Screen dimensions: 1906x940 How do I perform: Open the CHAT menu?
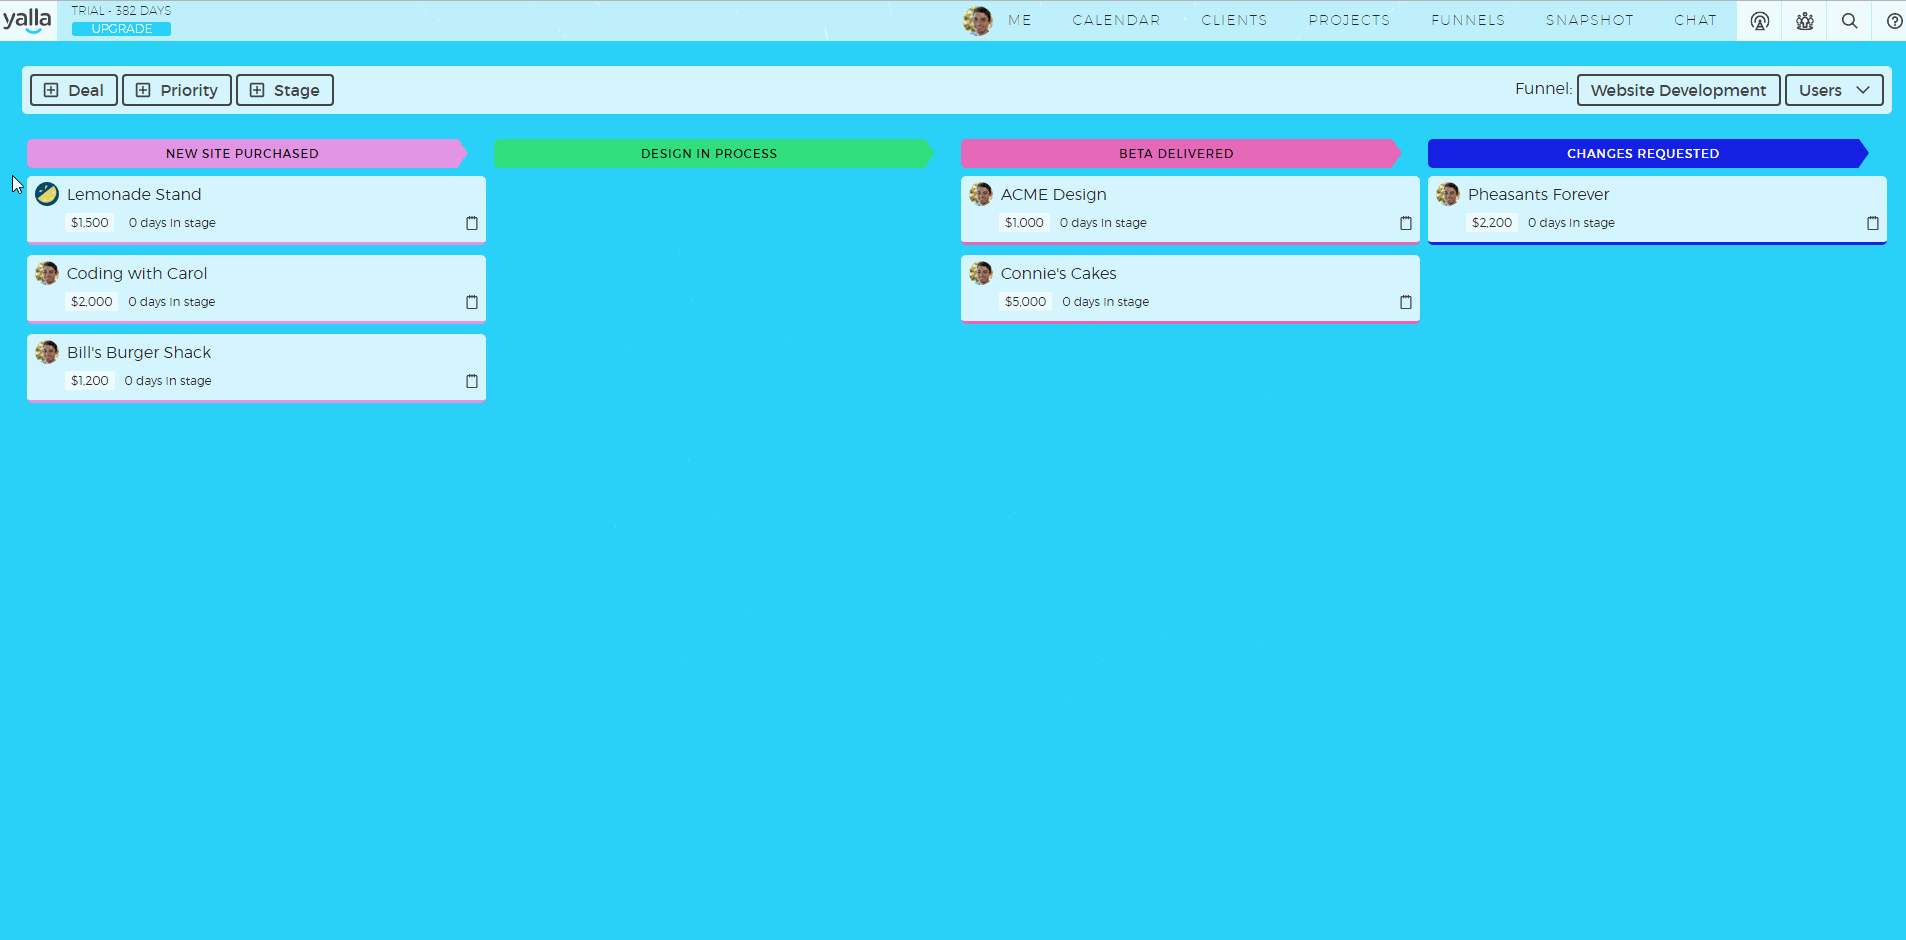click(1695, 20)
